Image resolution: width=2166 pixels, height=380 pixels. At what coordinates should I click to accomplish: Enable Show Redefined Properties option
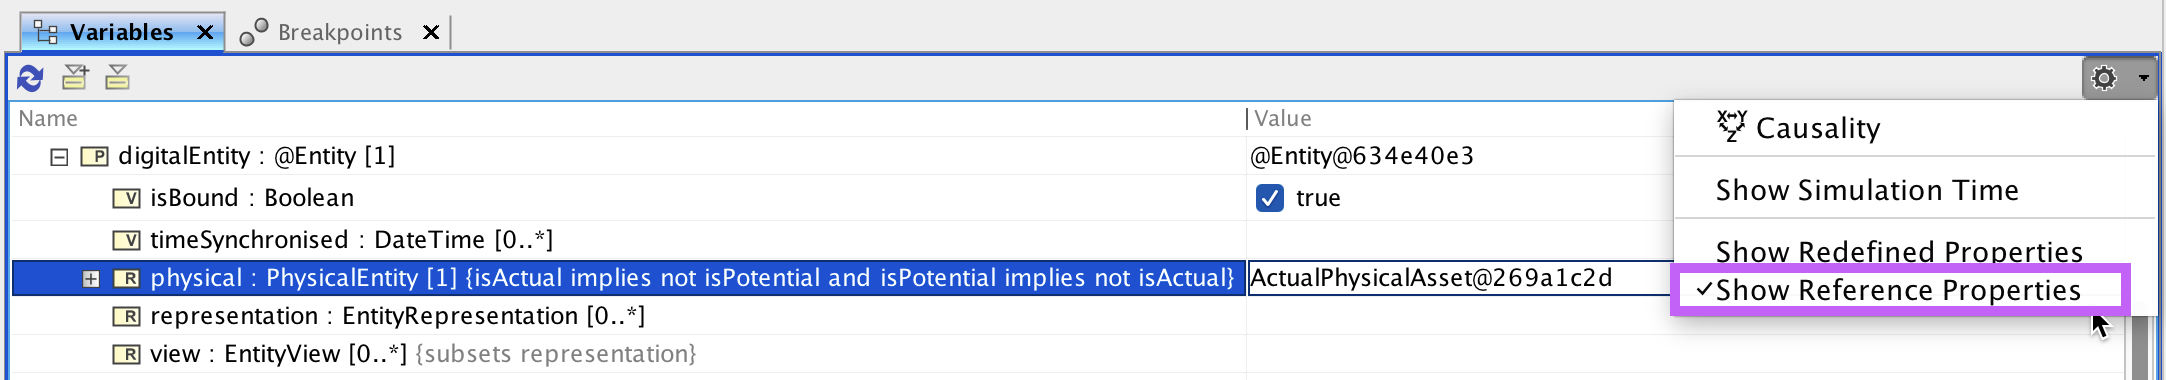(1899, 251)
